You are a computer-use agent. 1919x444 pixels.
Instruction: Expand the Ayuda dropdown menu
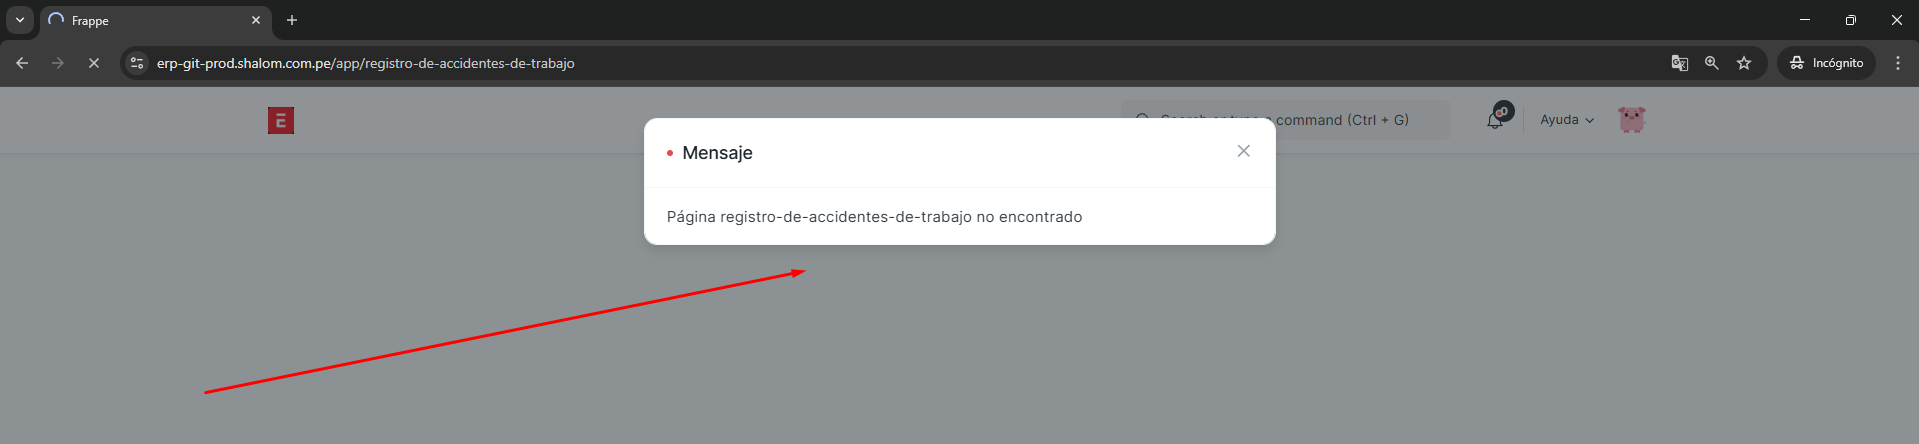pyautogui.click(x=1567, y=120)
